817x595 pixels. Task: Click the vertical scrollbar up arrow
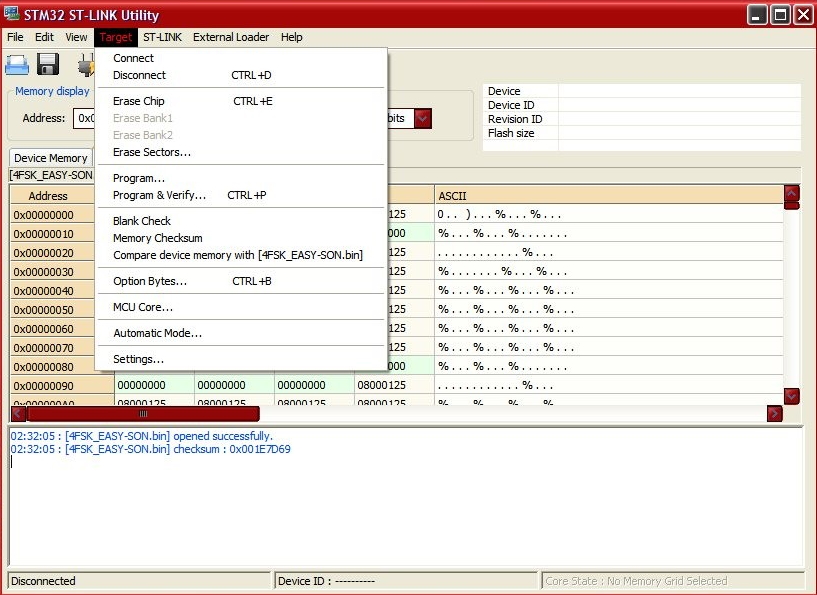(791, 194)
